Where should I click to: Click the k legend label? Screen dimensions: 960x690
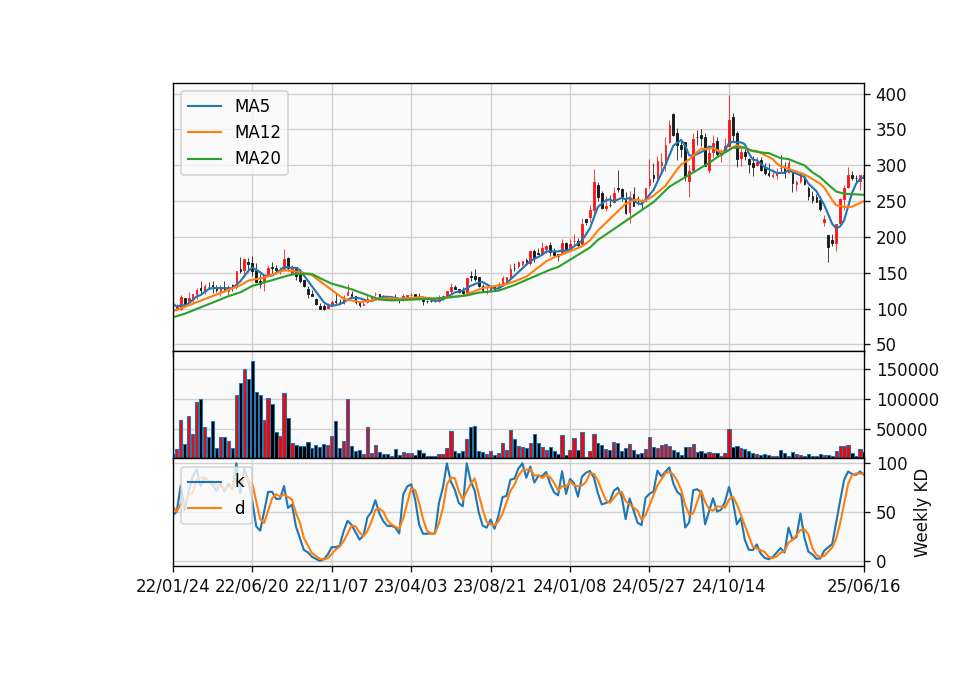(239, 481)
